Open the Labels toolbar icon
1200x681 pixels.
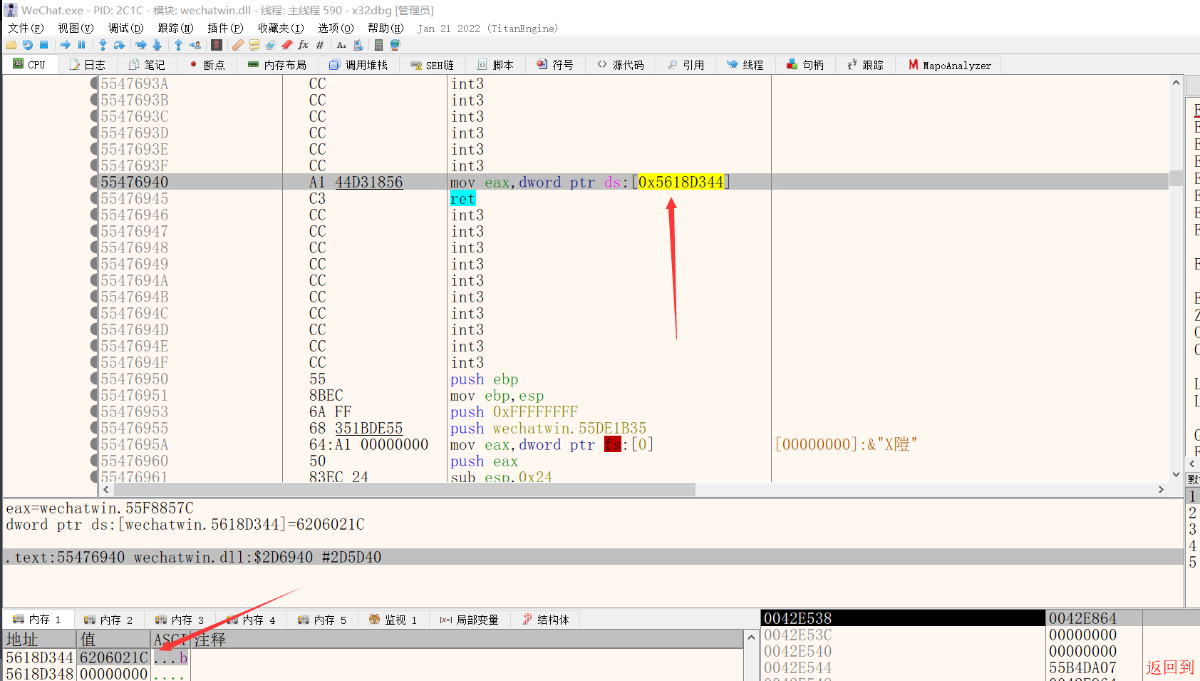coord(270,45)
